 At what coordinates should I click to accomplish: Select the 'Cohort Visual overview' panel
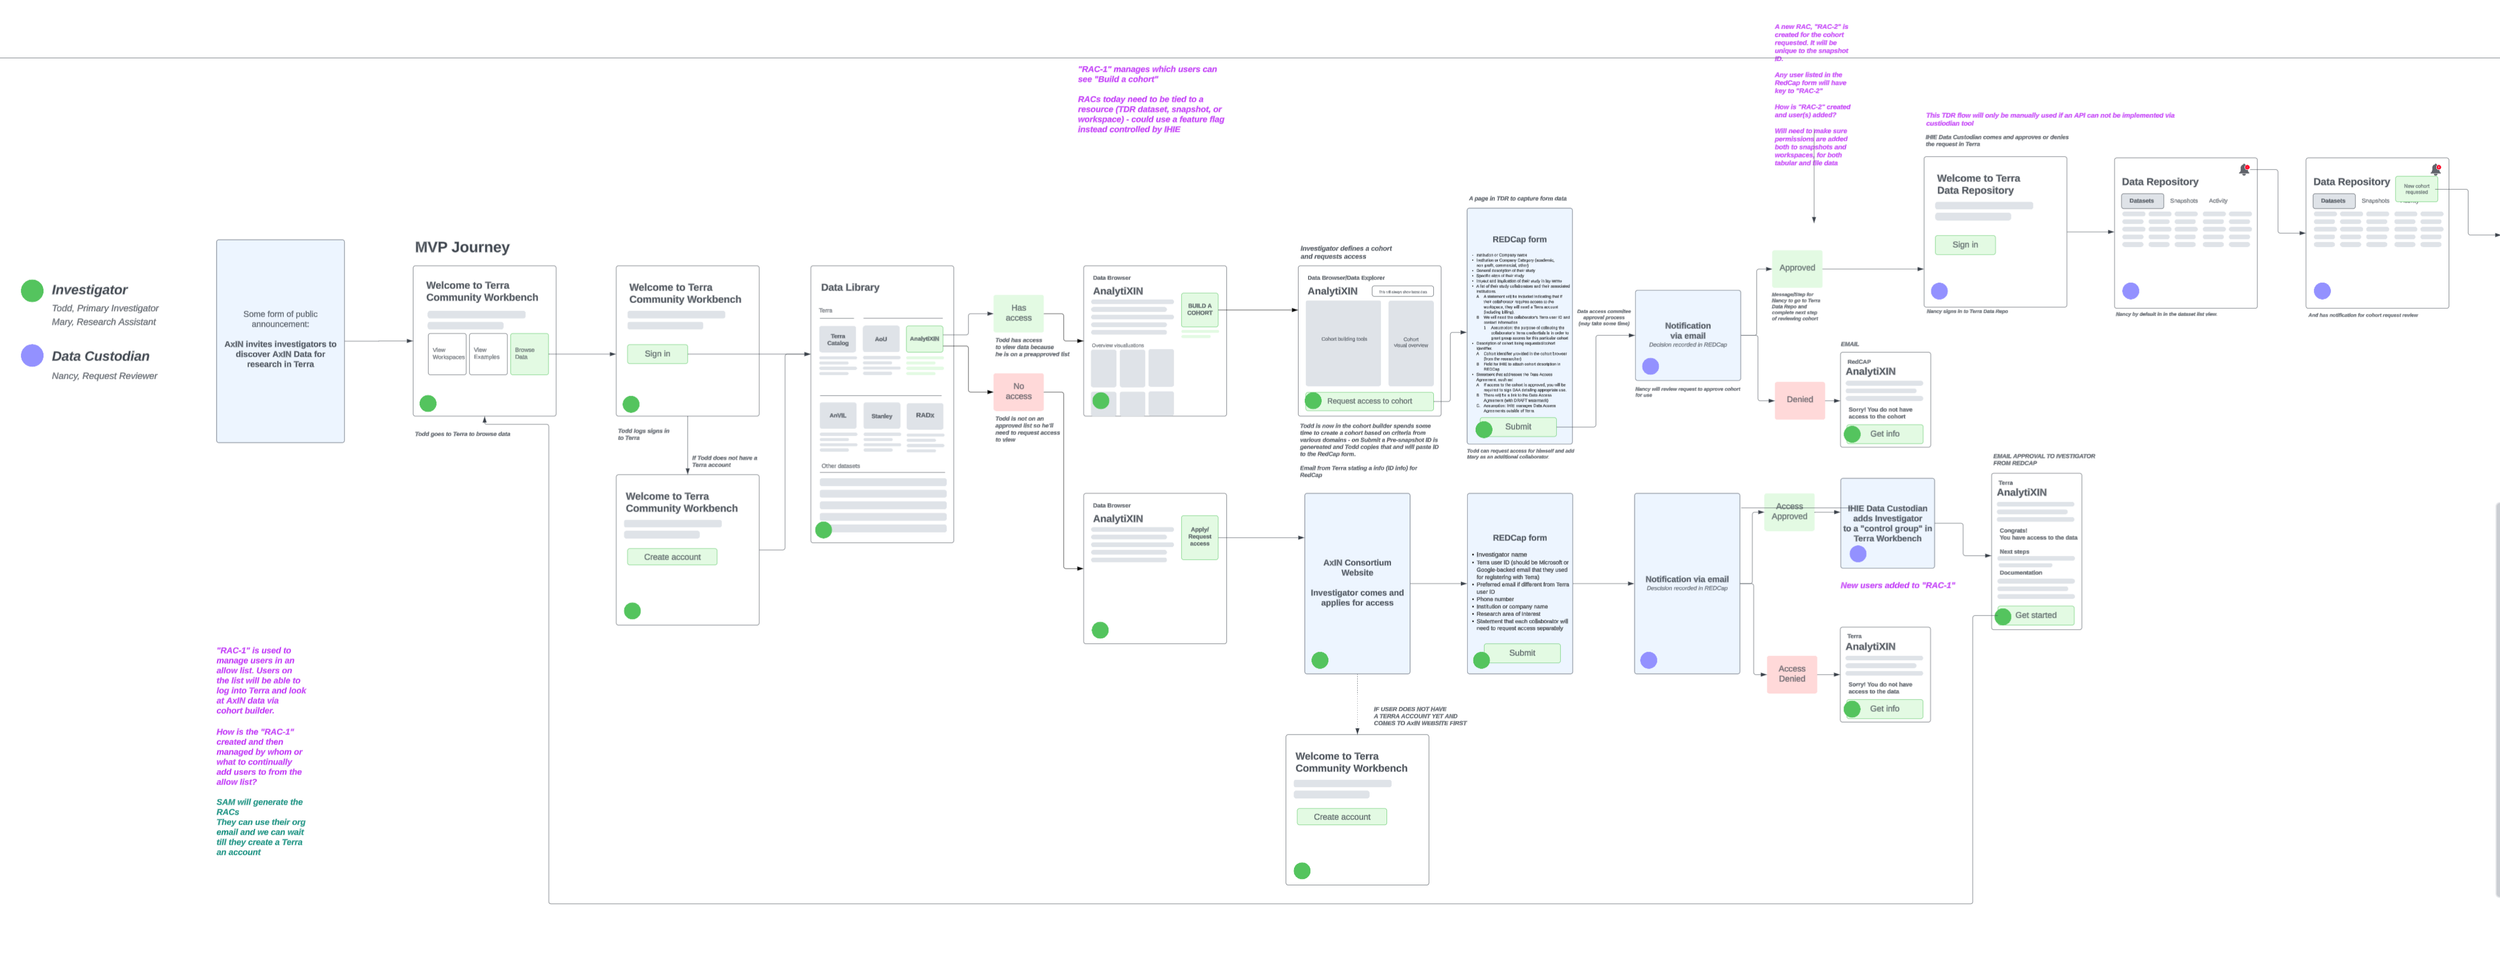(1411, 342)
